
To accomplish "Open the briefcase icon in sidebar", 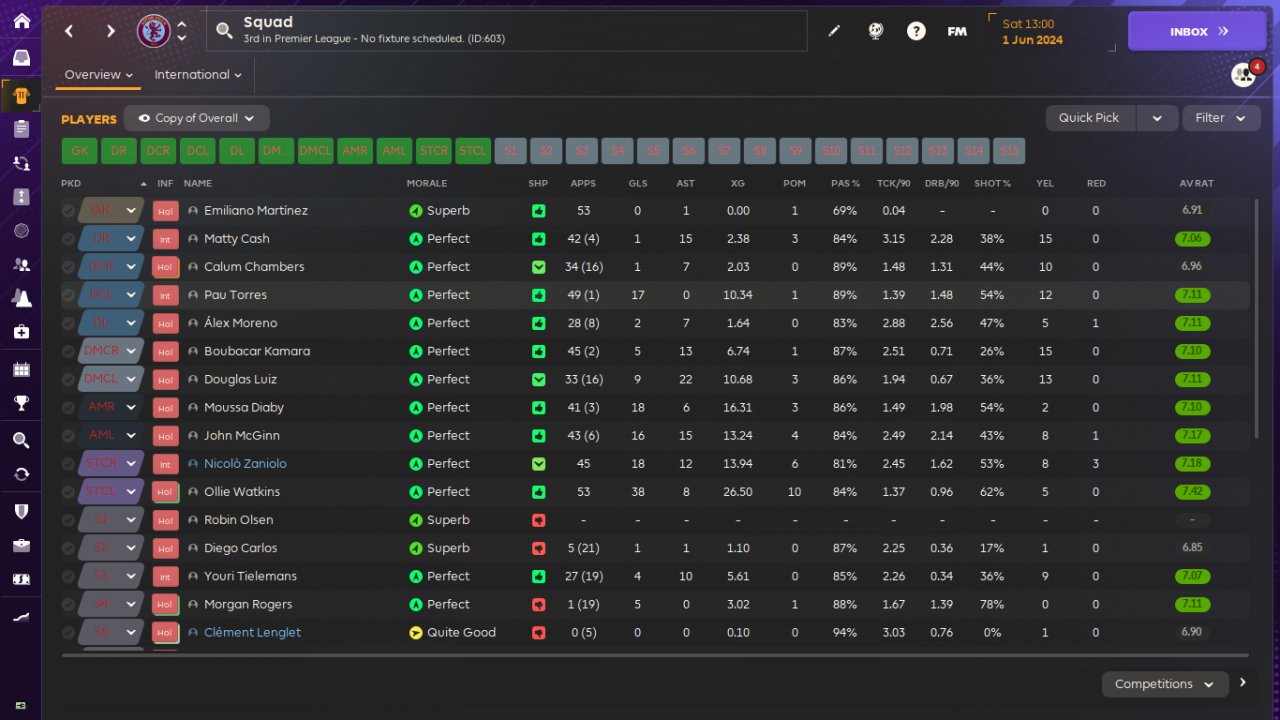I will coord(21,545).
